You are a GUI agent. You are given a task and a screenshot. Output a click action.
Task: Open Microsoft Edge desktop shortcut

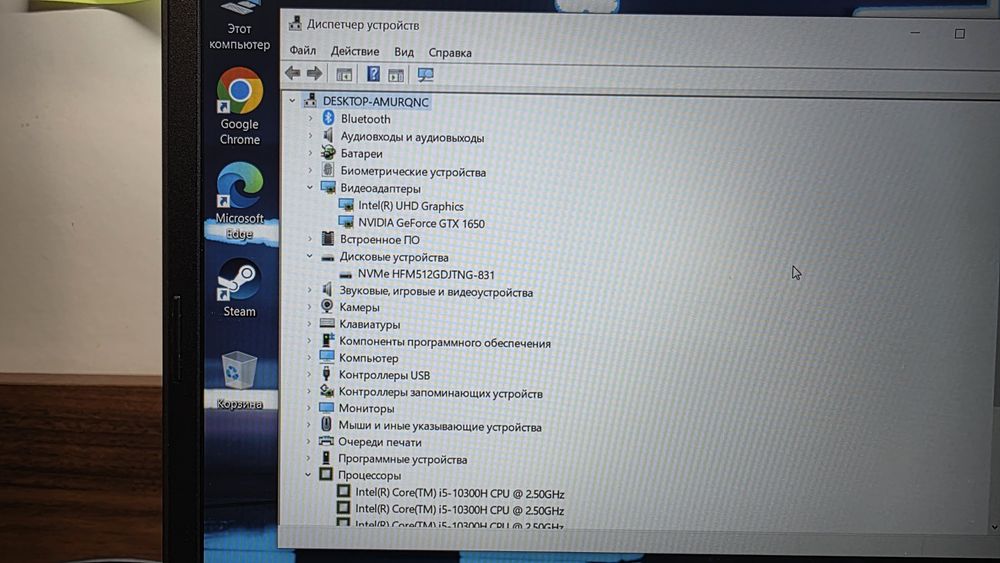tap(240, 201)
